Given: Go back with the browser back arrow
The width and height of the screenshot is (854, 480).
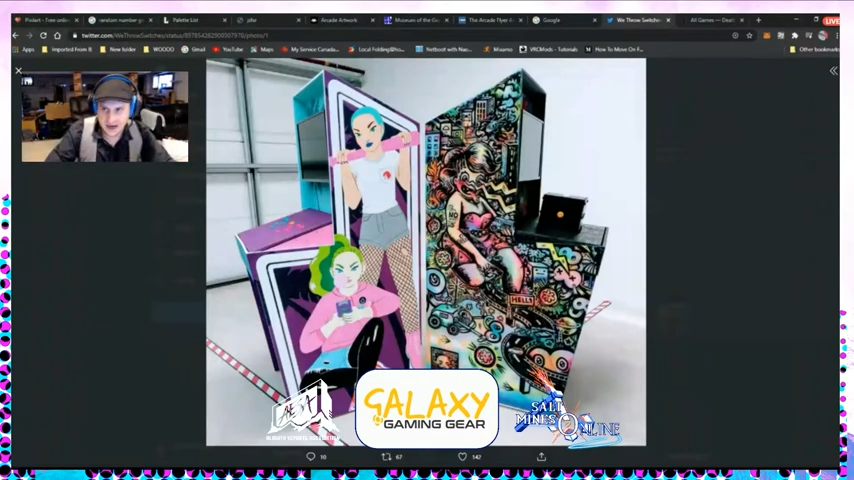Looking at the screenshot, I should click(15, 35).
